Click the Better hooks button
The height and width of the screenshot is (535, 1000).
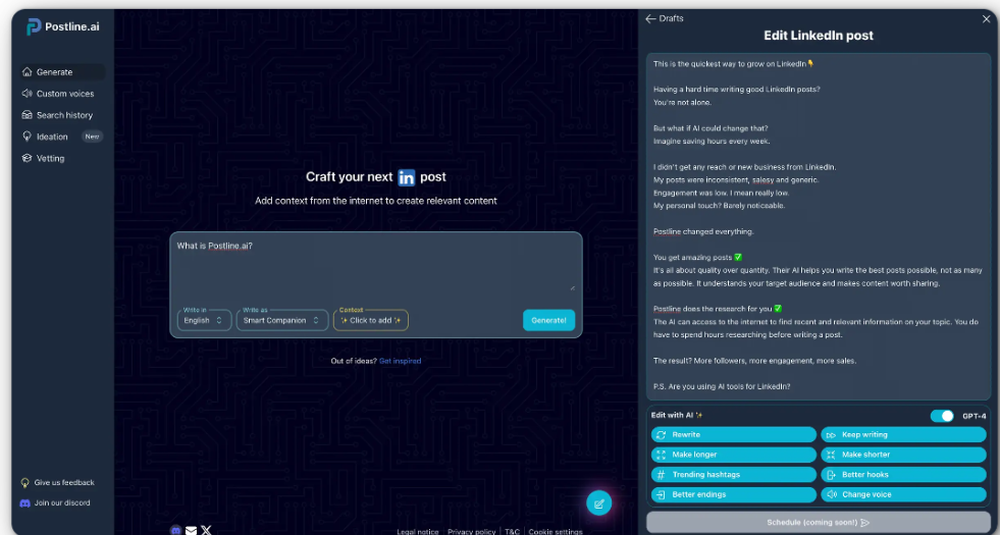point(903,474)
